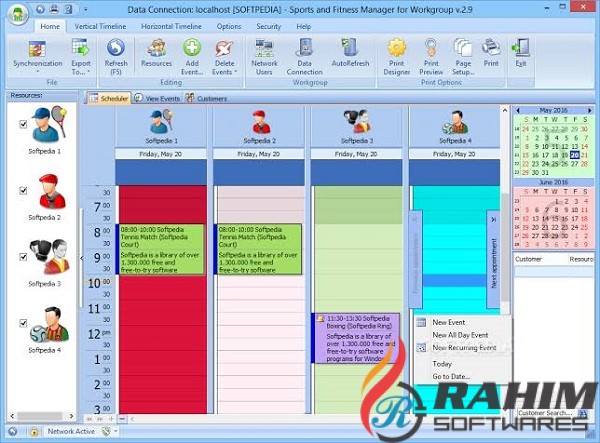Click the Softpedia 3 boxing column header
Viewport: 600px width, 443px height.
point(357,126)
